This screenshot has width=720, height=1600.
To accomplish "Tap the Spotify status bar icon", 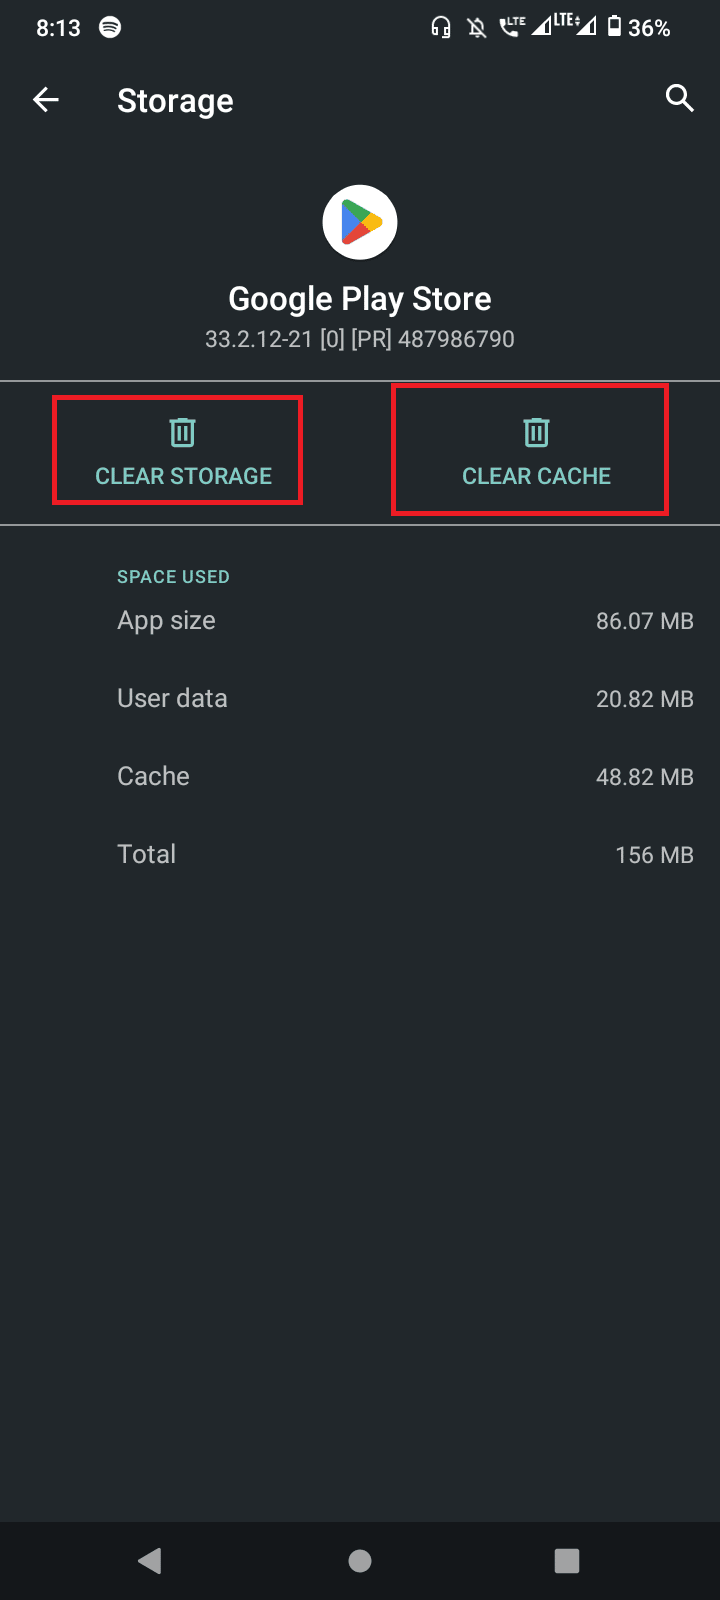I will tap(110, 28).
